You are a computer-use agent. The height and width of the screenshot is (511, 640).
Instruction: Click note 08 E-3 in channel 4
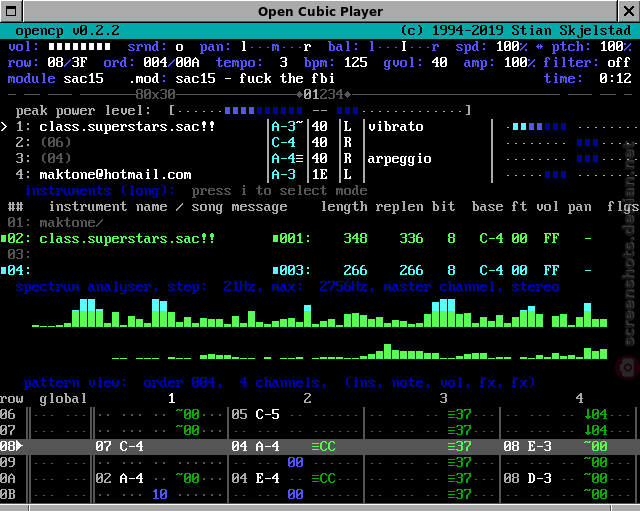528,446
